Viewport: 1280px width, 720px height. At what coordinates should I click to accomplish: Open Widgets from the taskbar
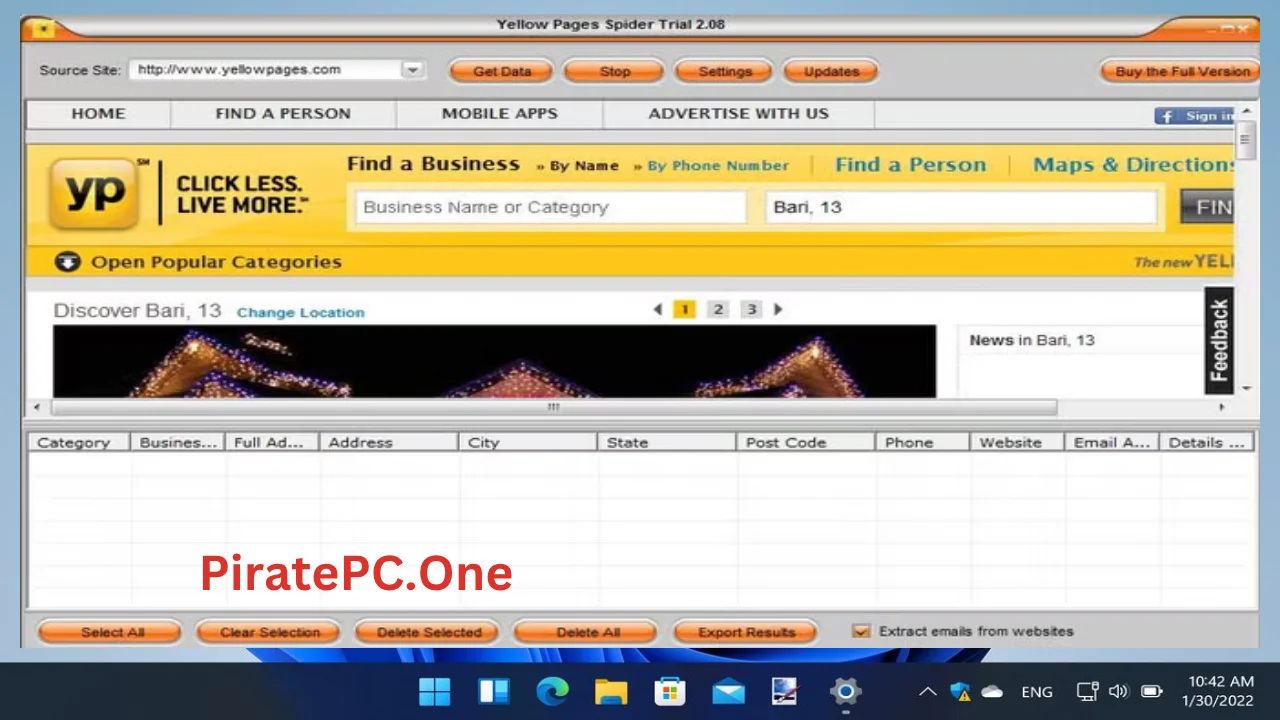(494, 691)
